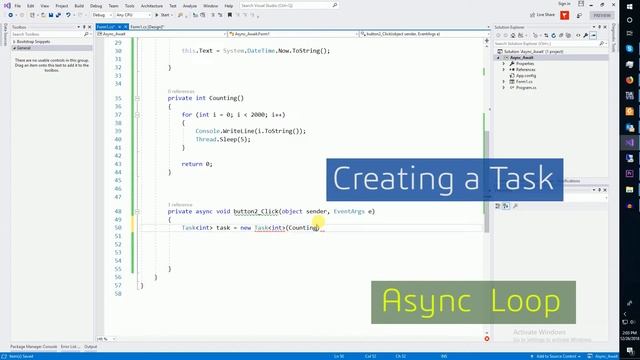Click the Navigate Backward toolbar icon
The height and width of the screenshot is (360, 640).
[x=11, y=15]
